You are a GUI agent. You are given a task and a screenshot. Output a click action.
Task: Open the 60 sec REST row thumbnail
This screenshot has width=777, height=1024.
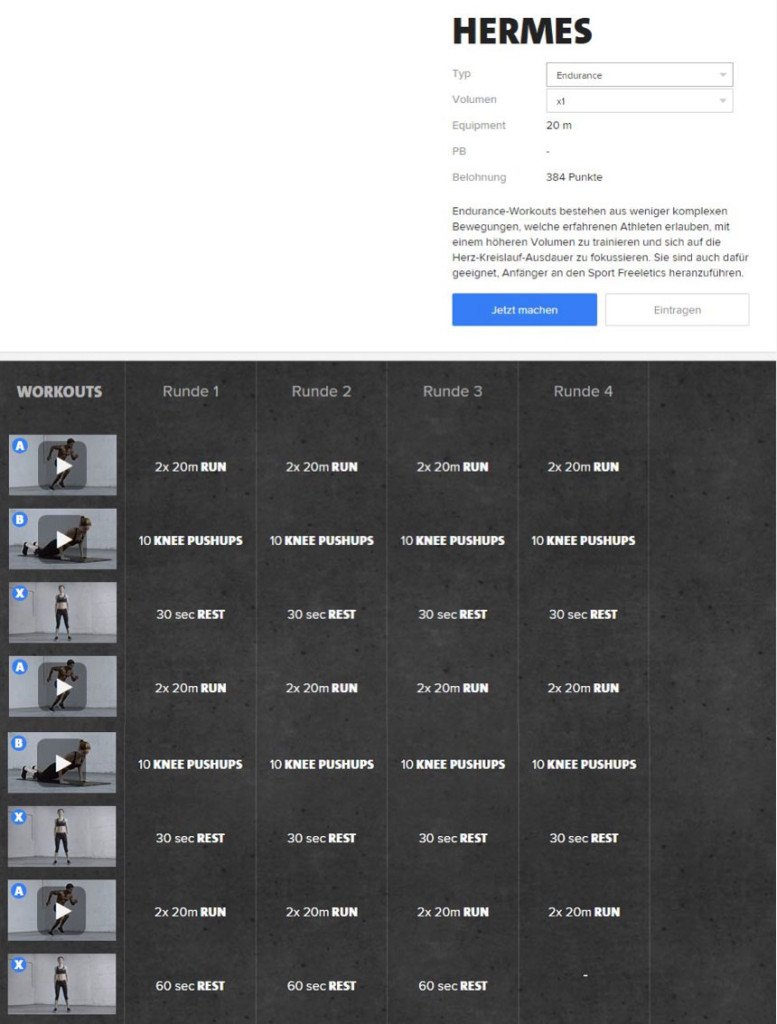click(62, 984)
